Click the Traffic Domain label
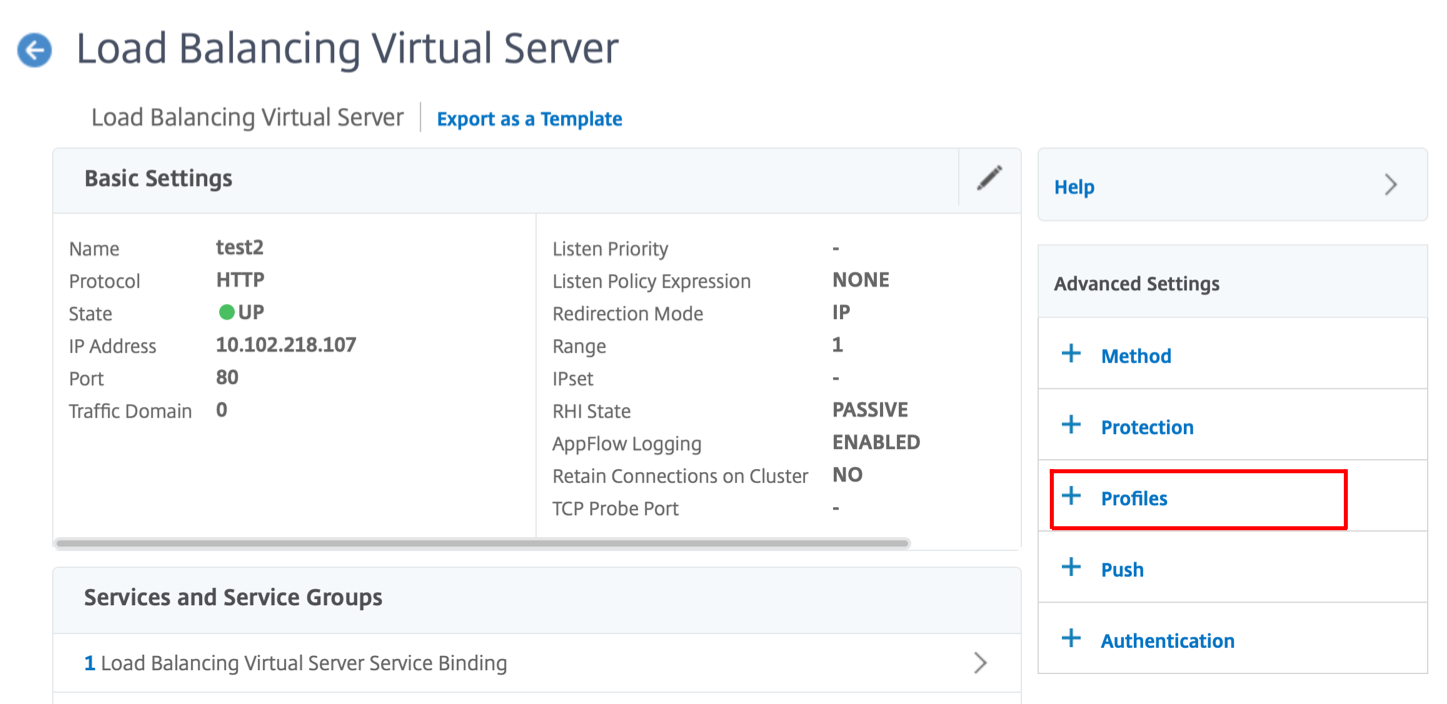Screen dimensions: 1447x704 130,411
